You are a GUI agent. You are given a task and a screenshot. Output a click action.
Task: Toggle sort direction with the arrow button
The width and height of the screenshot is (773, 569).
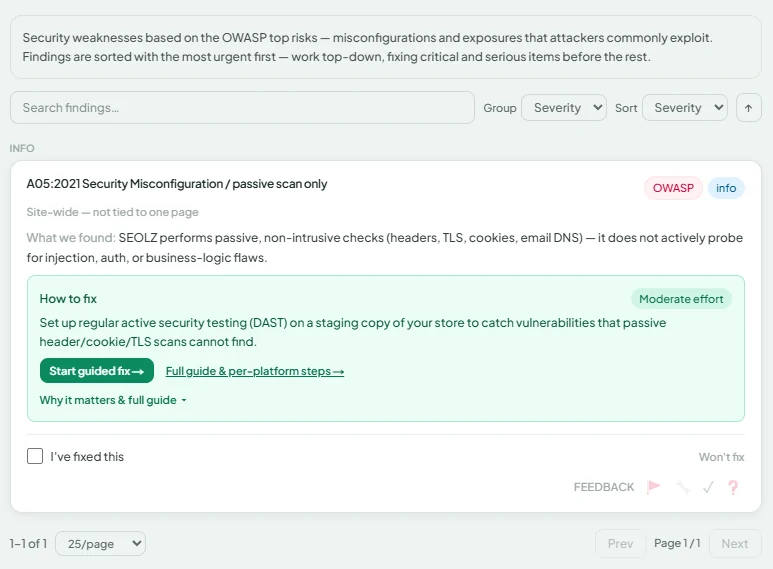tap(748, 108)
